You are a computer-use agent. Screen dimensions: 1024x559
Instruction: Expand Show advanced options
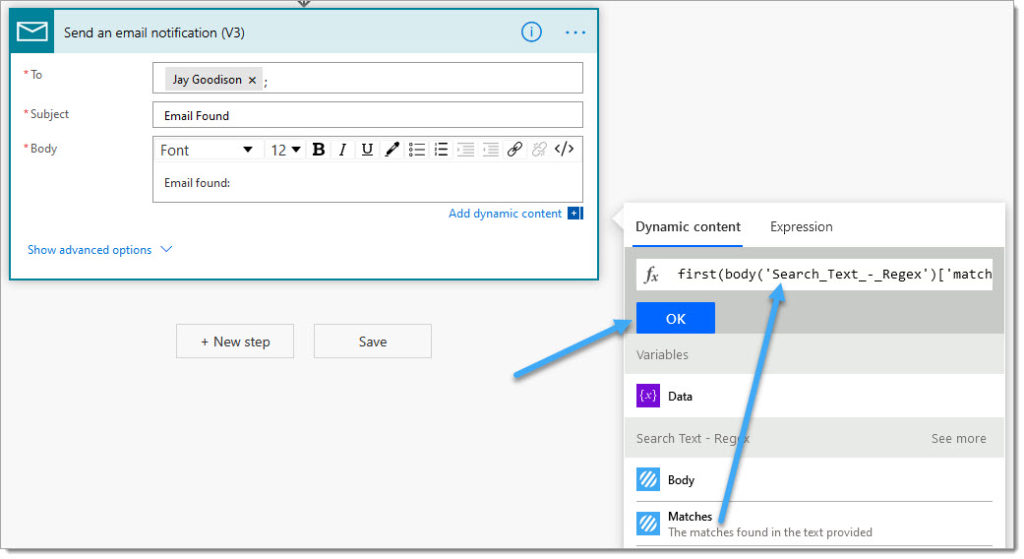pyautogui.click(x=99, y=249)
